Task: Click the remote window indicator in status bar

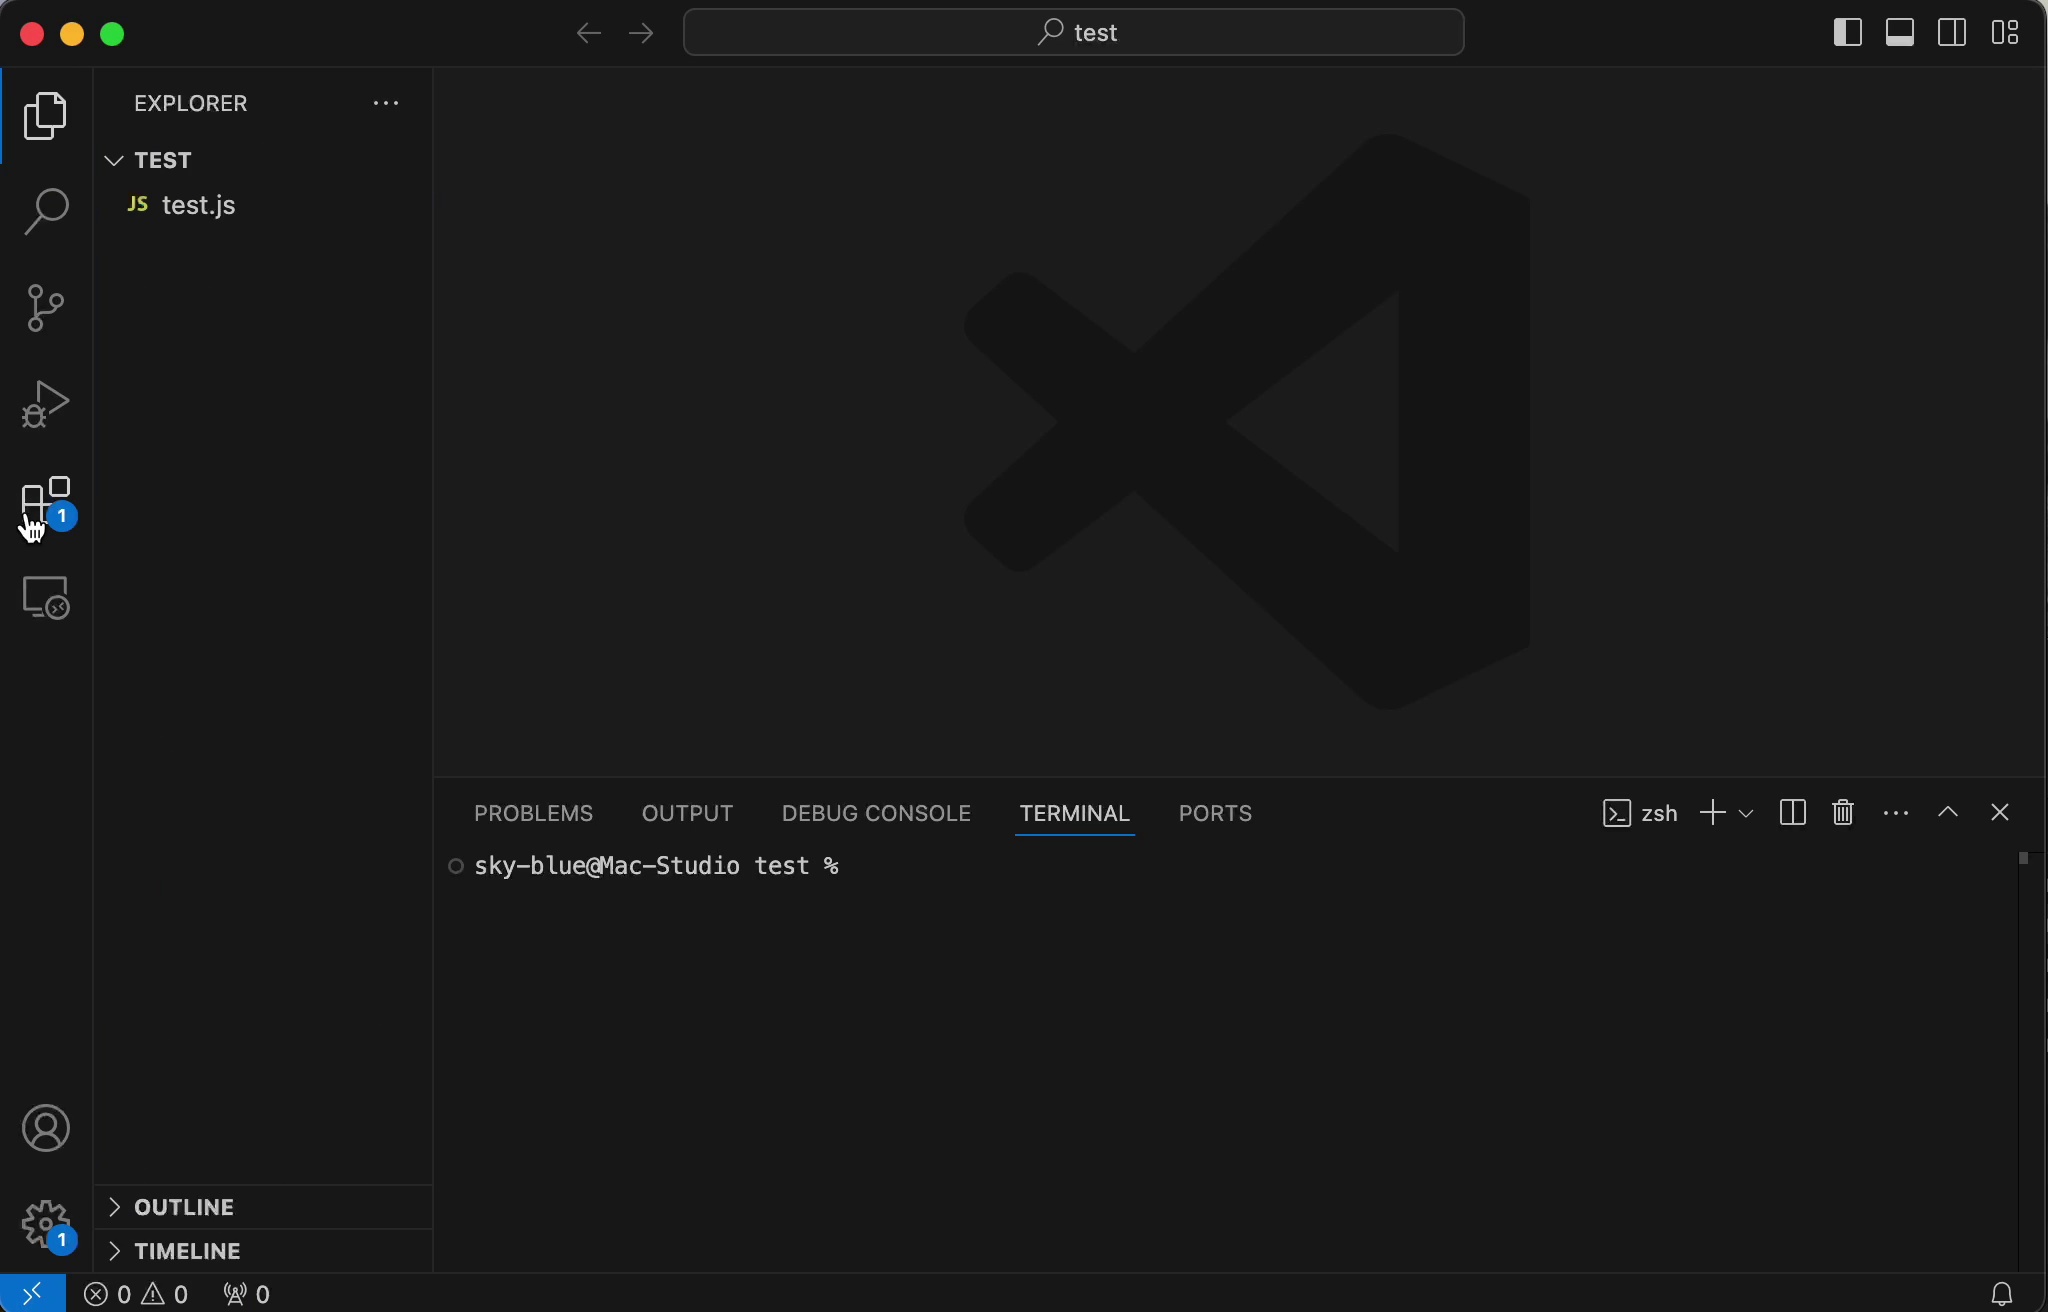Action: [33, 1293]
